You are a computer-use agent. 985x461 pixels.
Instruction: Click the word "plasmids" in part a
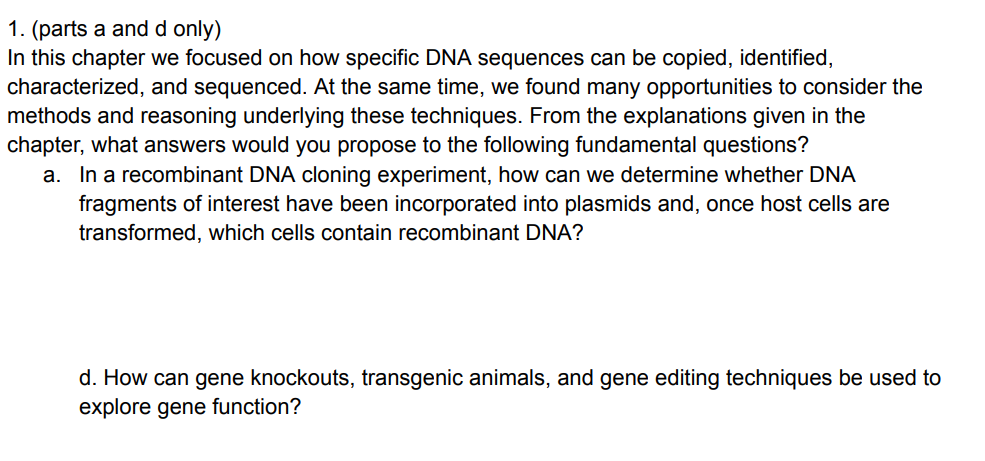pos(575,203)
